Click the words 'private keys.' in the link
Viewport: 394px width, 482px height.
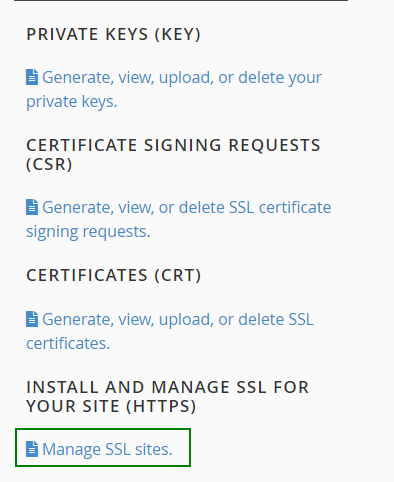(72, 102)
